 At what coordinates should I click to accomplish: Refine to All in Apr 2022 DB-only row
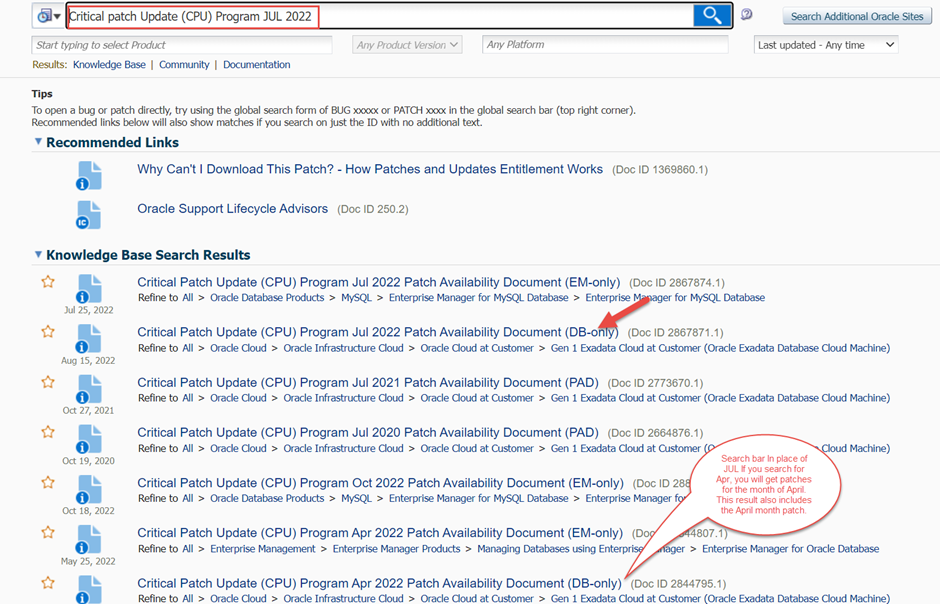point(188,599)
